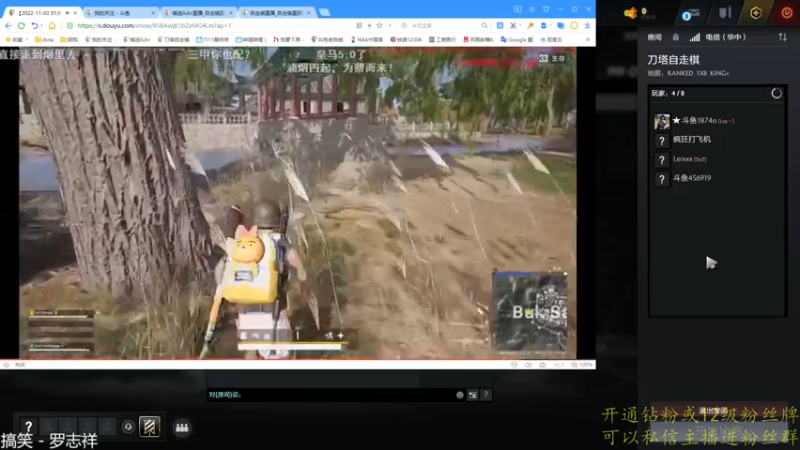The height and width of the screenshot is (450, 800).
Task: Open the Dota armory shield-sword icon
Action: coord(725,13)
